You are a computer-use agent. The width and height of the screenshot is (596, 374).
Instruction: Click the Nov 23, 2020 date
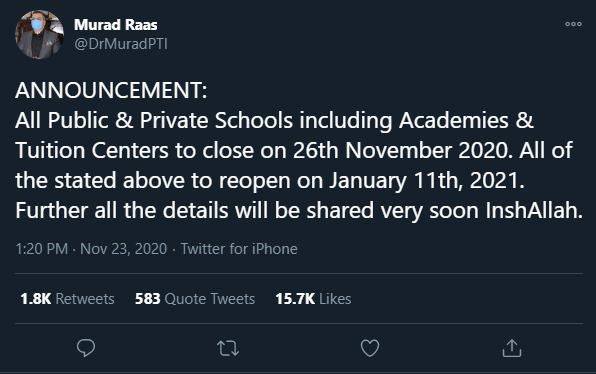click(x=124, y=249)
